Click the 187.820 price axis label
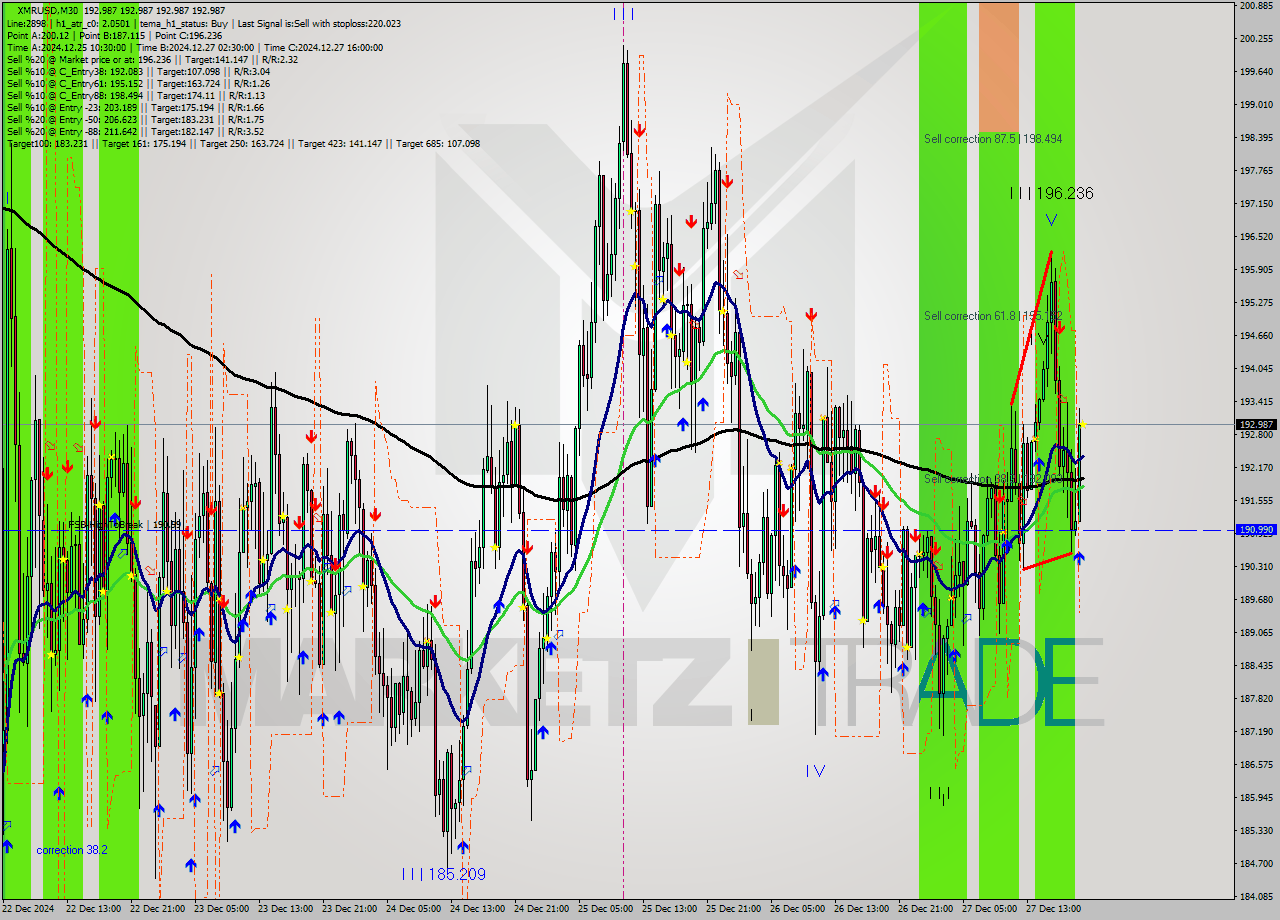Viewport: 1280px width, 920px height. (1256, 699)
